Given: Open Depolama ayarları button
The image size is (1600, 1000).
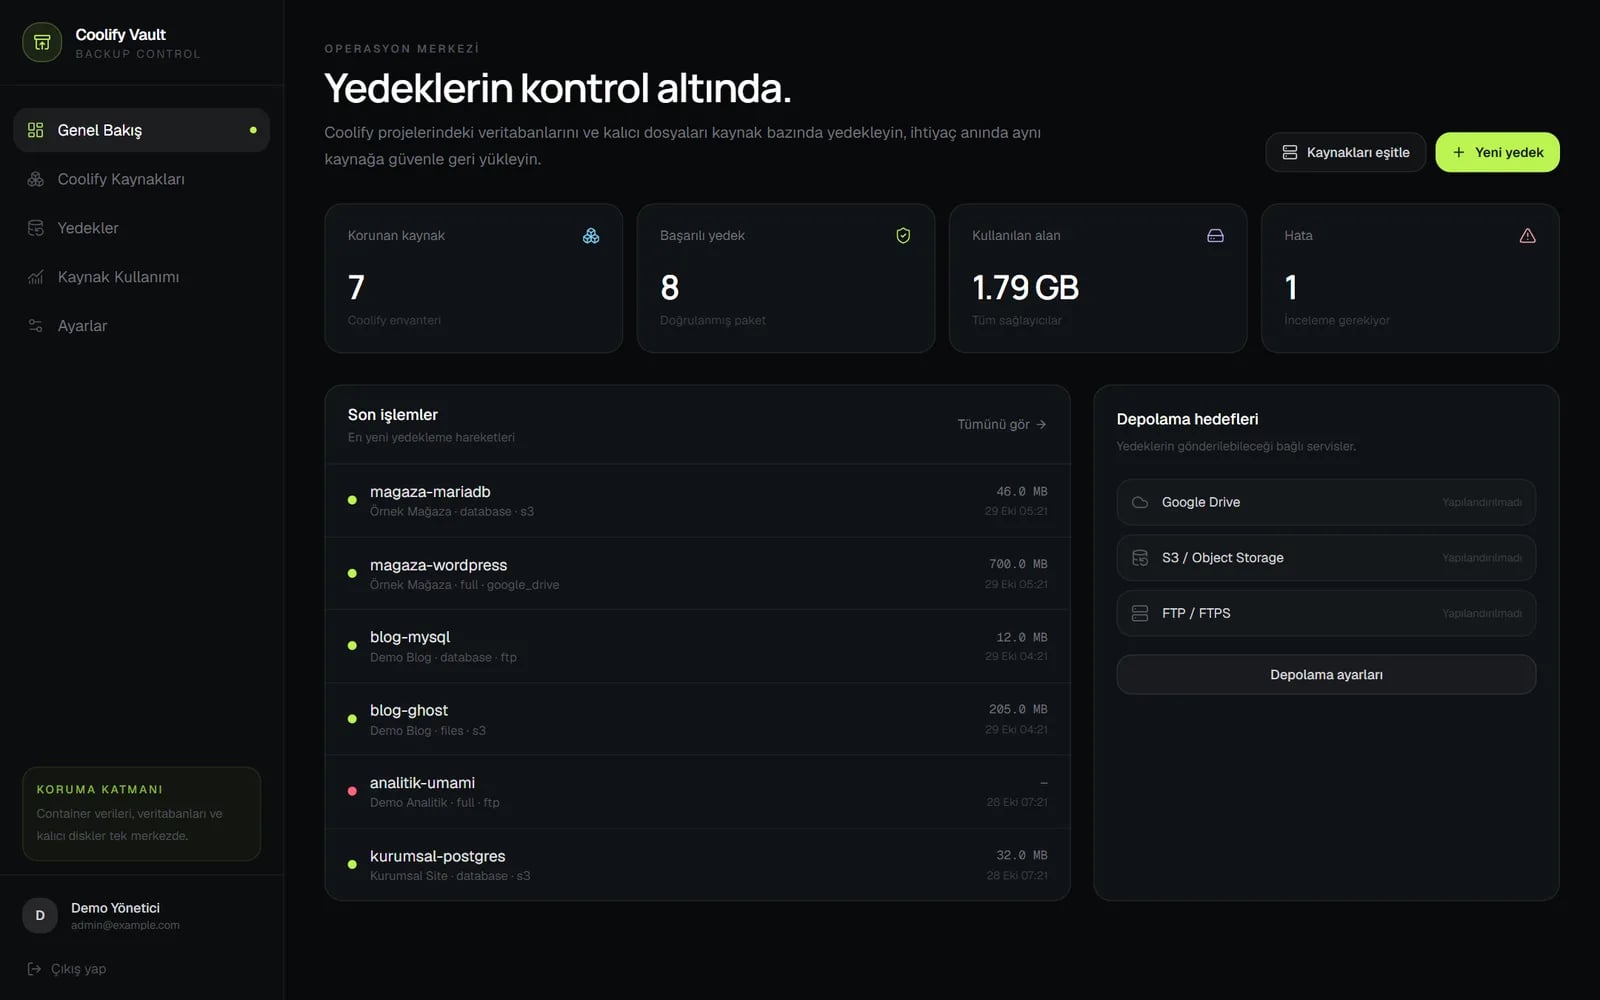Looking at the screenshot, I should [1326, 675].
